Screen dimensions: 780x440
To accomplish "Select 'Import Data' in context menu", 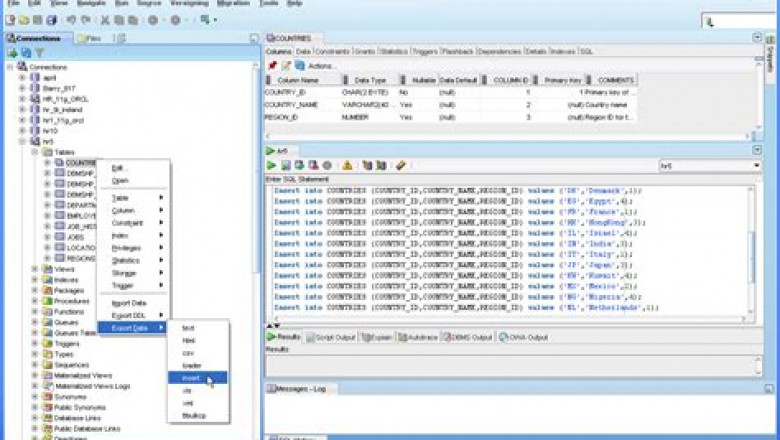I will (x=128, y=302).
